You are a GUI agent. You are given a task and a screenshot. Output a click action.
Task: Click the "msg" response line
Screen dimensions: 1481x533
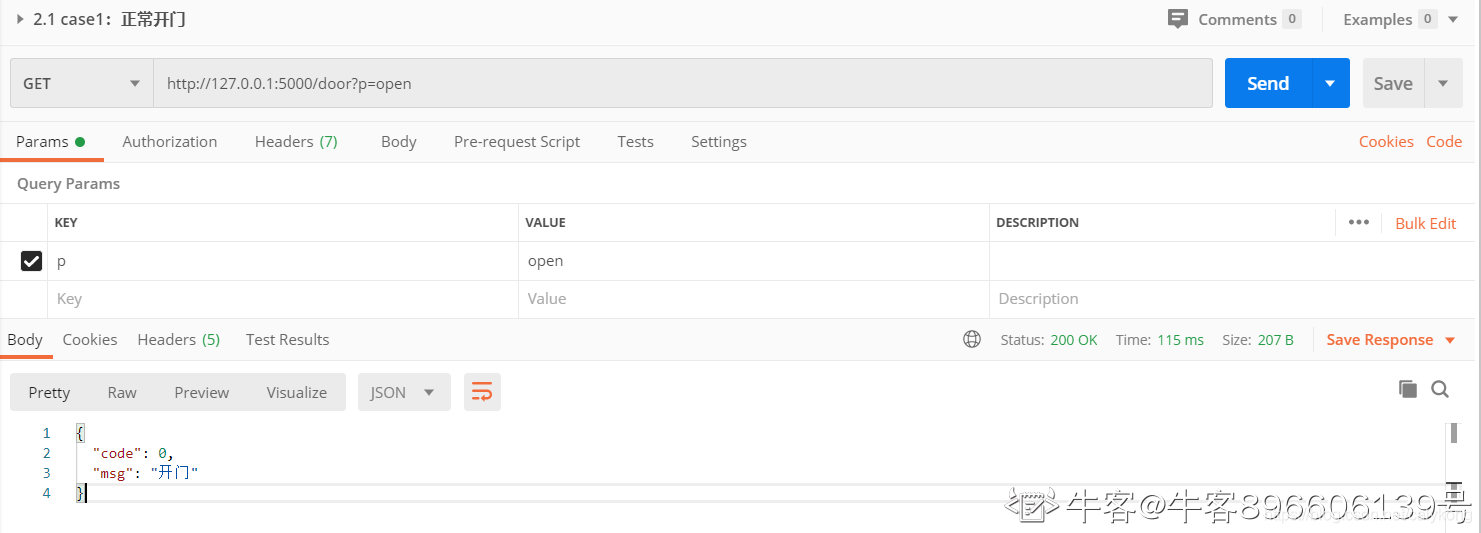pyautogui.click(x=145, y=473)
